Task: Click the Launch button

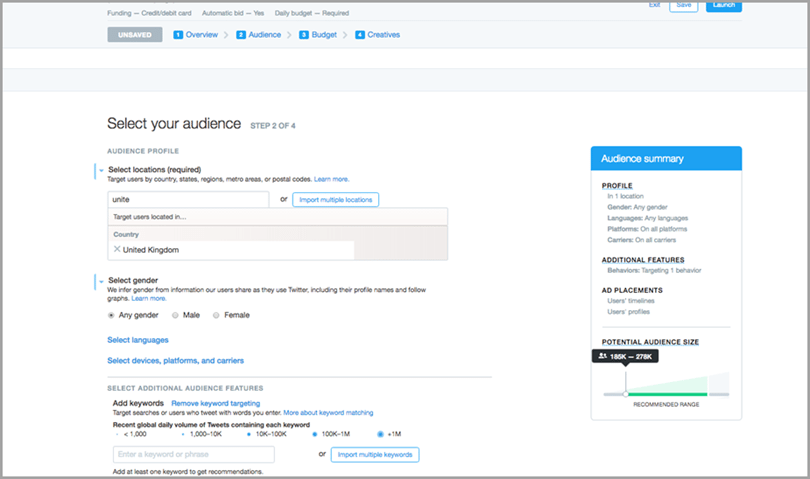Action: [723, 6]
